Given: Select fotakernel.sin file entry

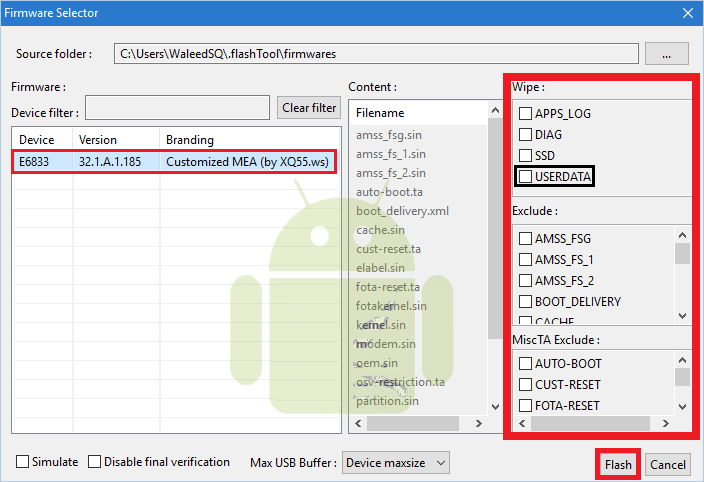Looking at the screenshot, I should tap(391, 306).
